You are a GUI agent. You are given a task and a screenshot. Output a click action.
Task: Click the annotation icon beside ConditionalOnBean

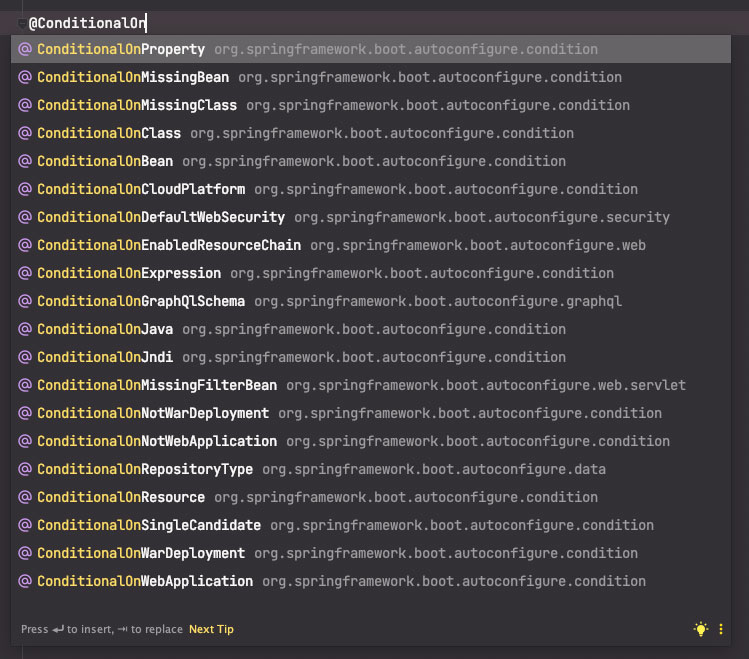[x=25, y=161]
